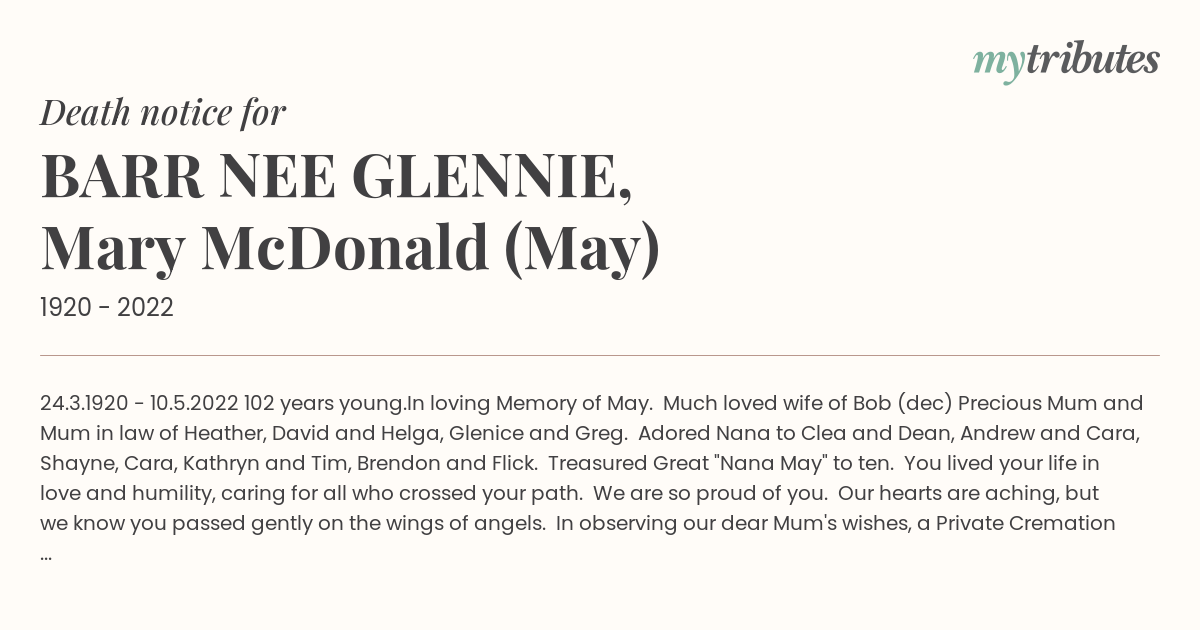Click the name BARR NEE GLENNIE
The image size is (1200, 630).
click(x=336, y=176)
